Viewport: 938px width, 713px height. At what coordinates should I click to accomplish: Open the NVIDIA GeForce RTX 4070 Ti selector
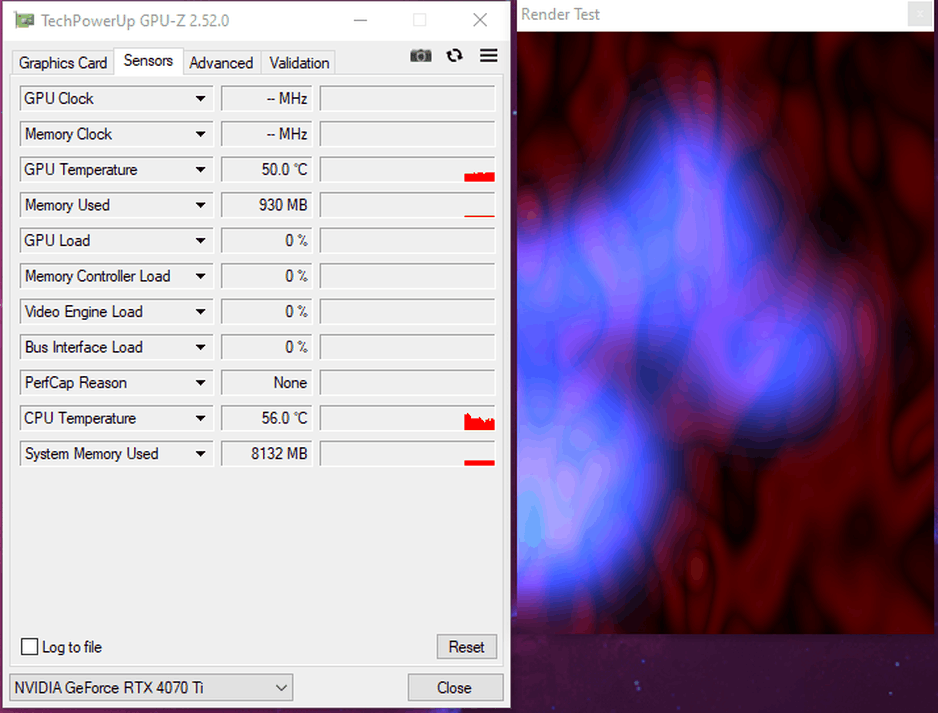tap(151, 688)
